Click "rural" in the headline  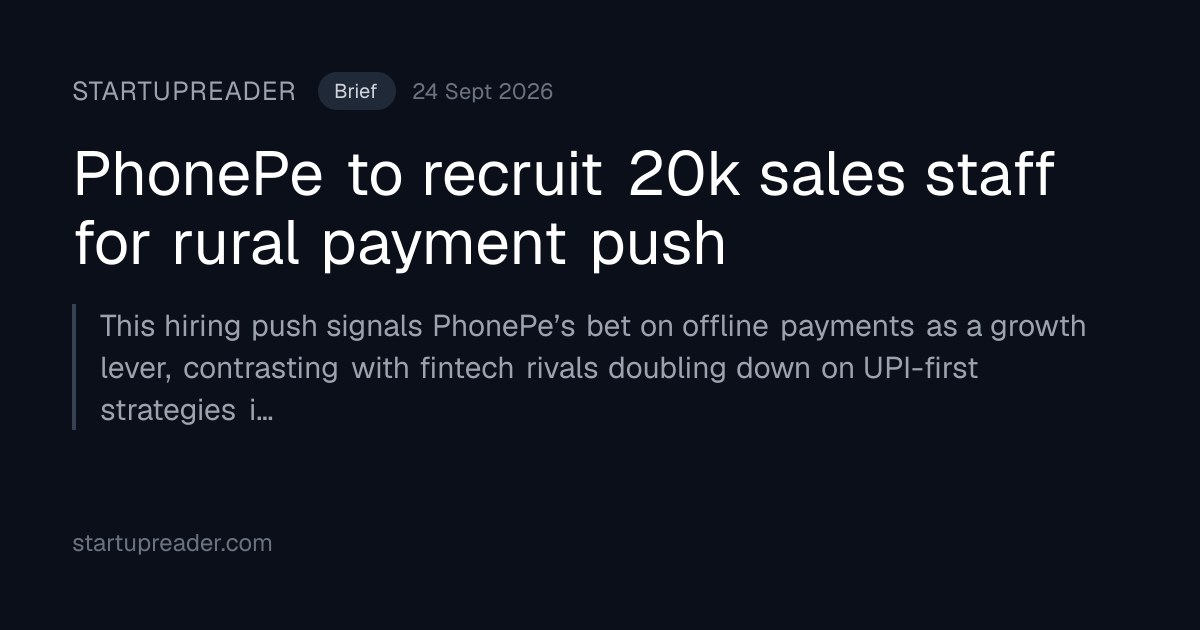pyautogui.click(x=236, y=243)
